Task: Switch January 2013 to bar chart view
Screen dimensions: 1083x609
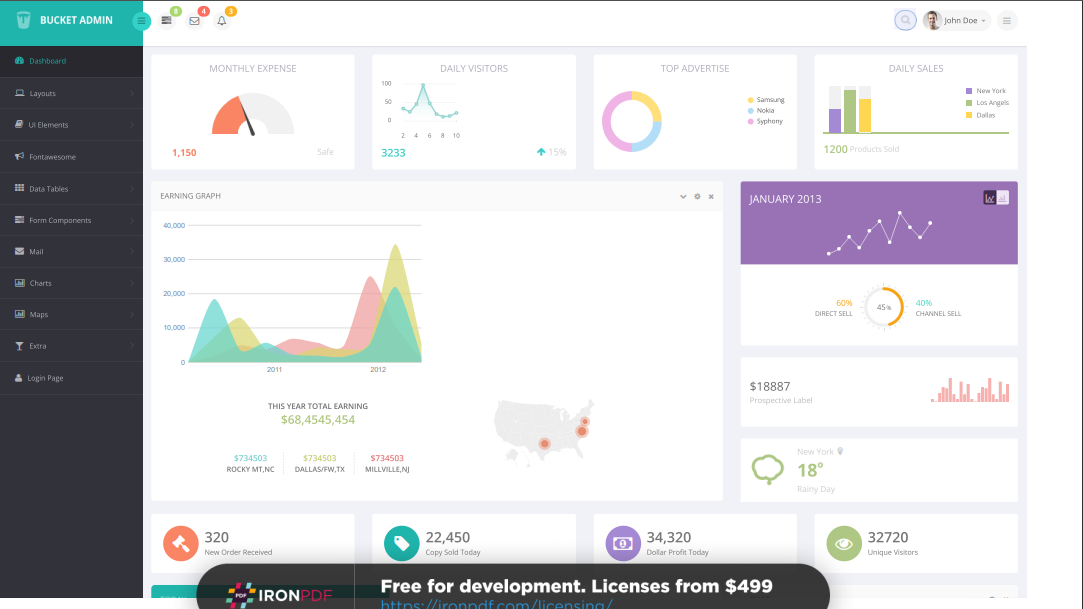Action: click(1003, 198)
